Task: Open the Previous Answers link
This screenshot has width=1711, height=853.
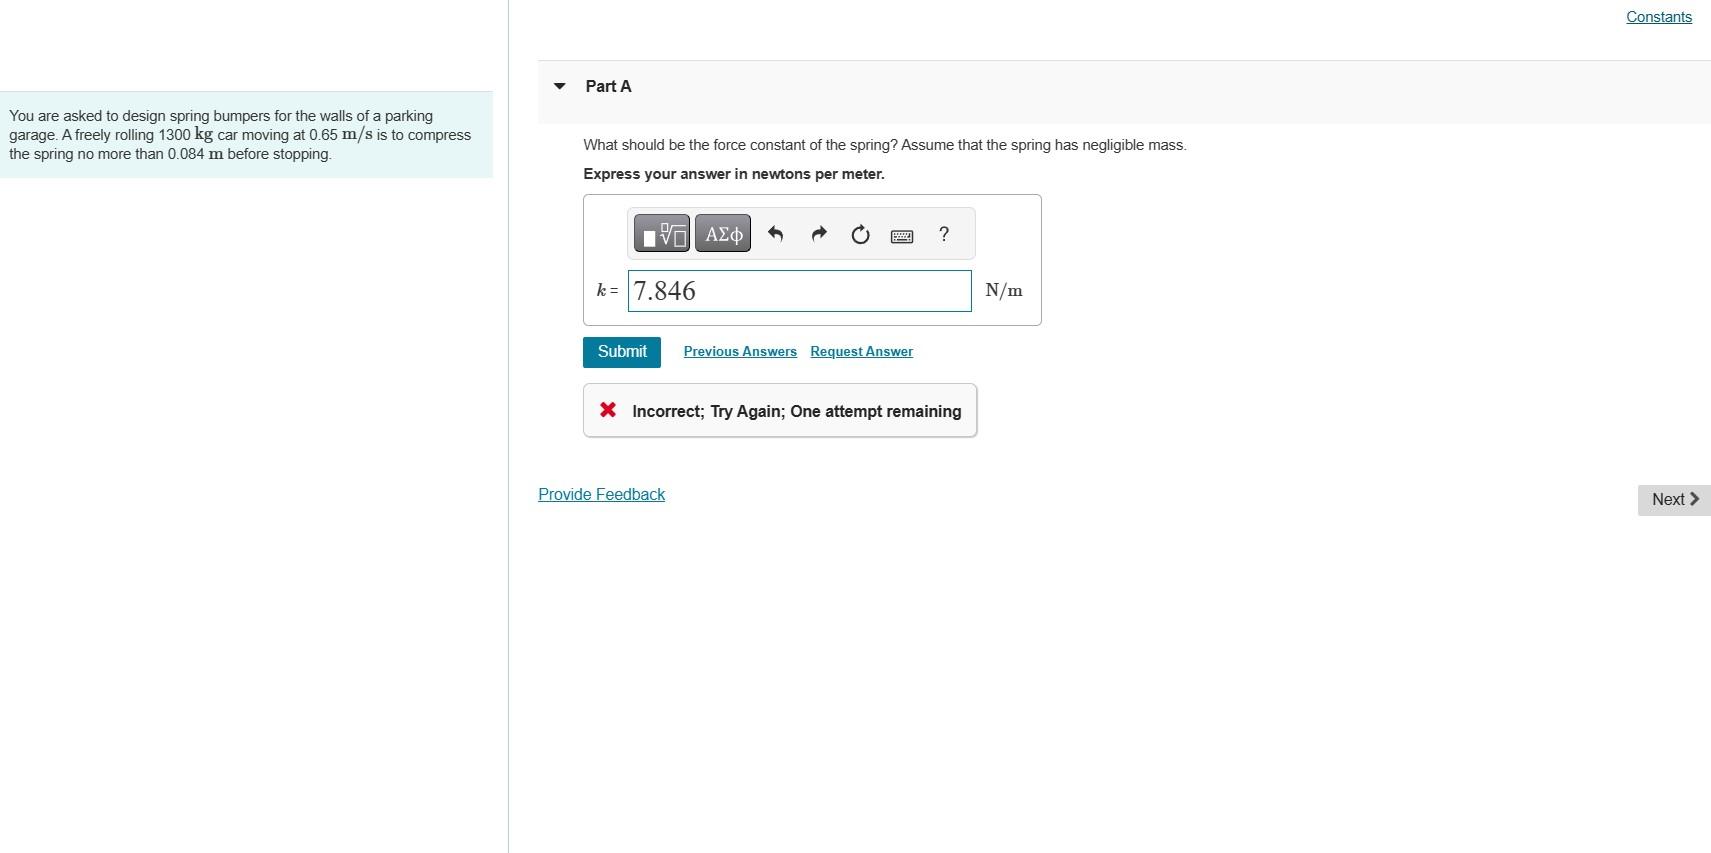Action: [740, 352]
